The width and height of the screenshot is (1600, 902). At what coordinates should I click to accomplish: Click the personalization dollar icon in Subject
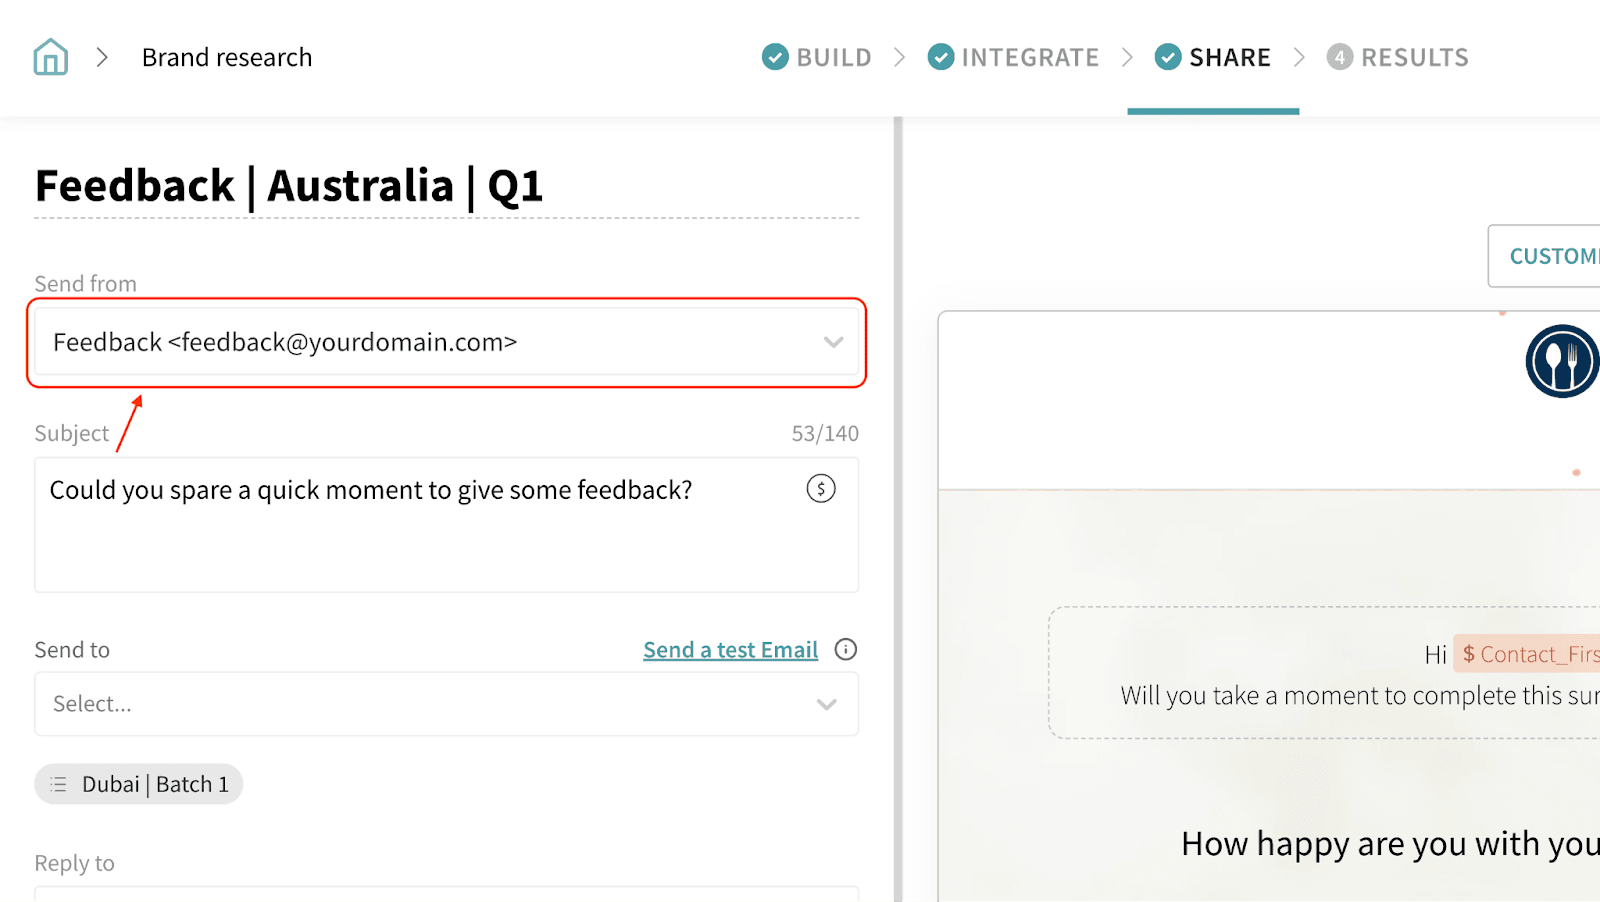[x=820, y=489]
